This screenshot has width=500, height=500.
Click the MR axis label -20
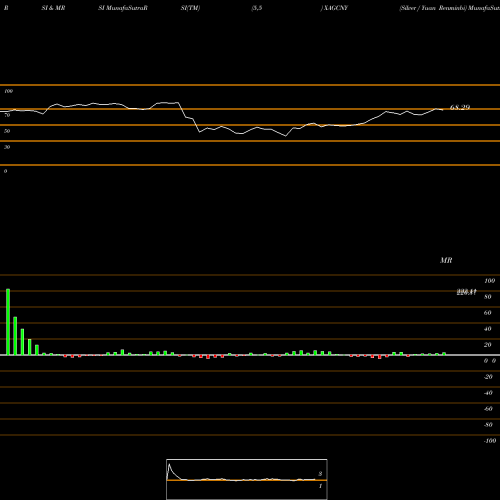click(488, 377)
